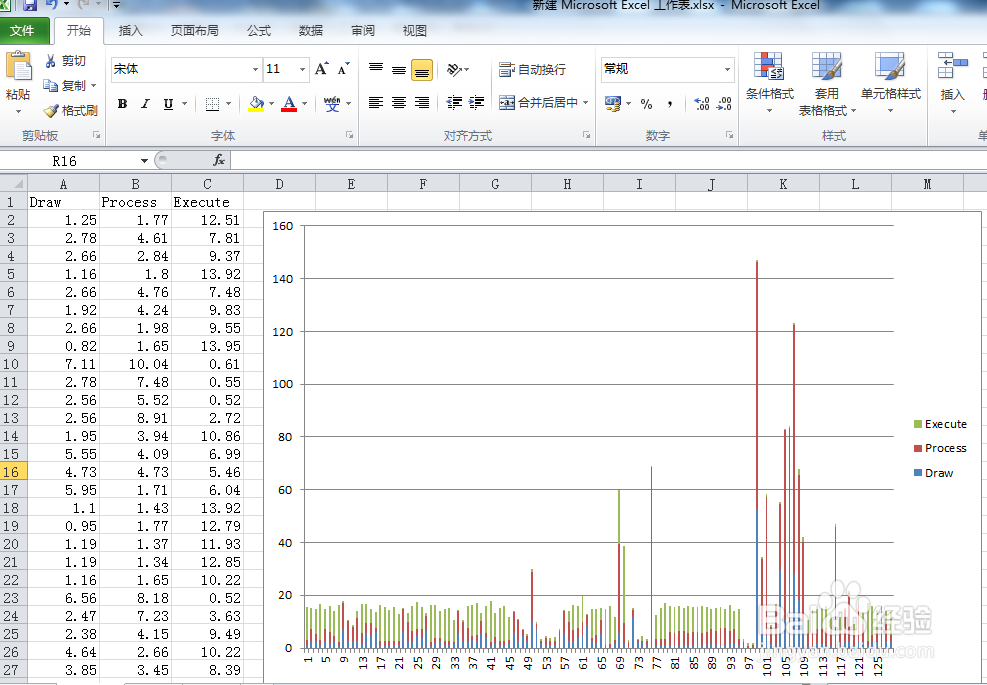Viewport: 987px width, 685px height.
Task: Align text to middle of cell
Action: click(398, 69)
